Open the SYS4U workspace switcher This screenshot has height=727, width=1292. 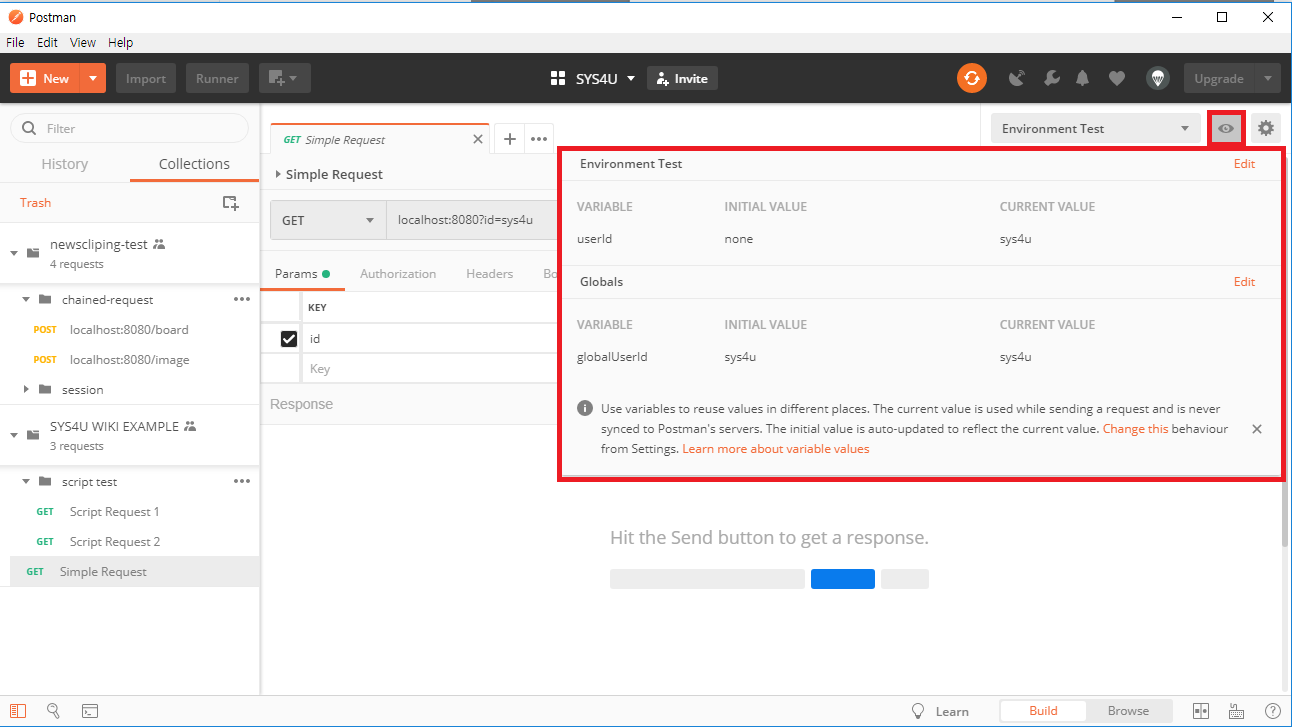point(593,78)
